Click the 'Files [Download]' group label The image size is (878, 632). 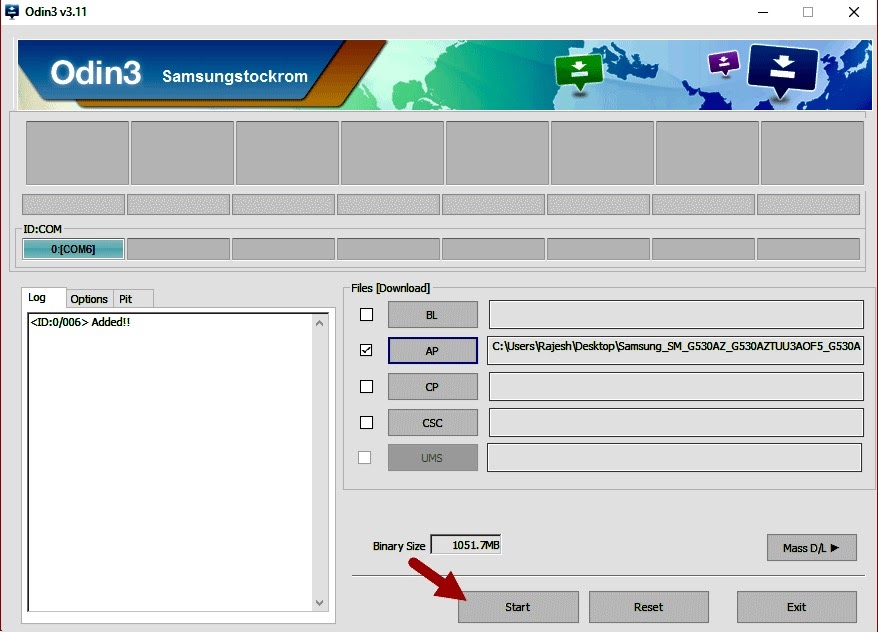pyautogui.click(x=391, y=288)
